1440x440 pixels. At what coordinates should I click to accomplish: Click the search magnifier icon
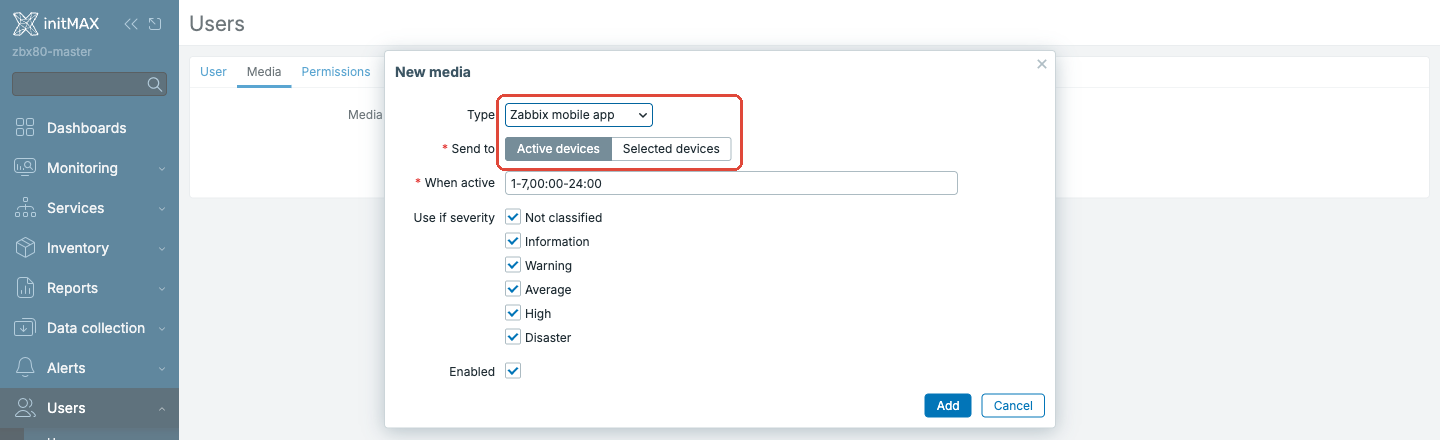pyautogui.click(x=155, y=84)
